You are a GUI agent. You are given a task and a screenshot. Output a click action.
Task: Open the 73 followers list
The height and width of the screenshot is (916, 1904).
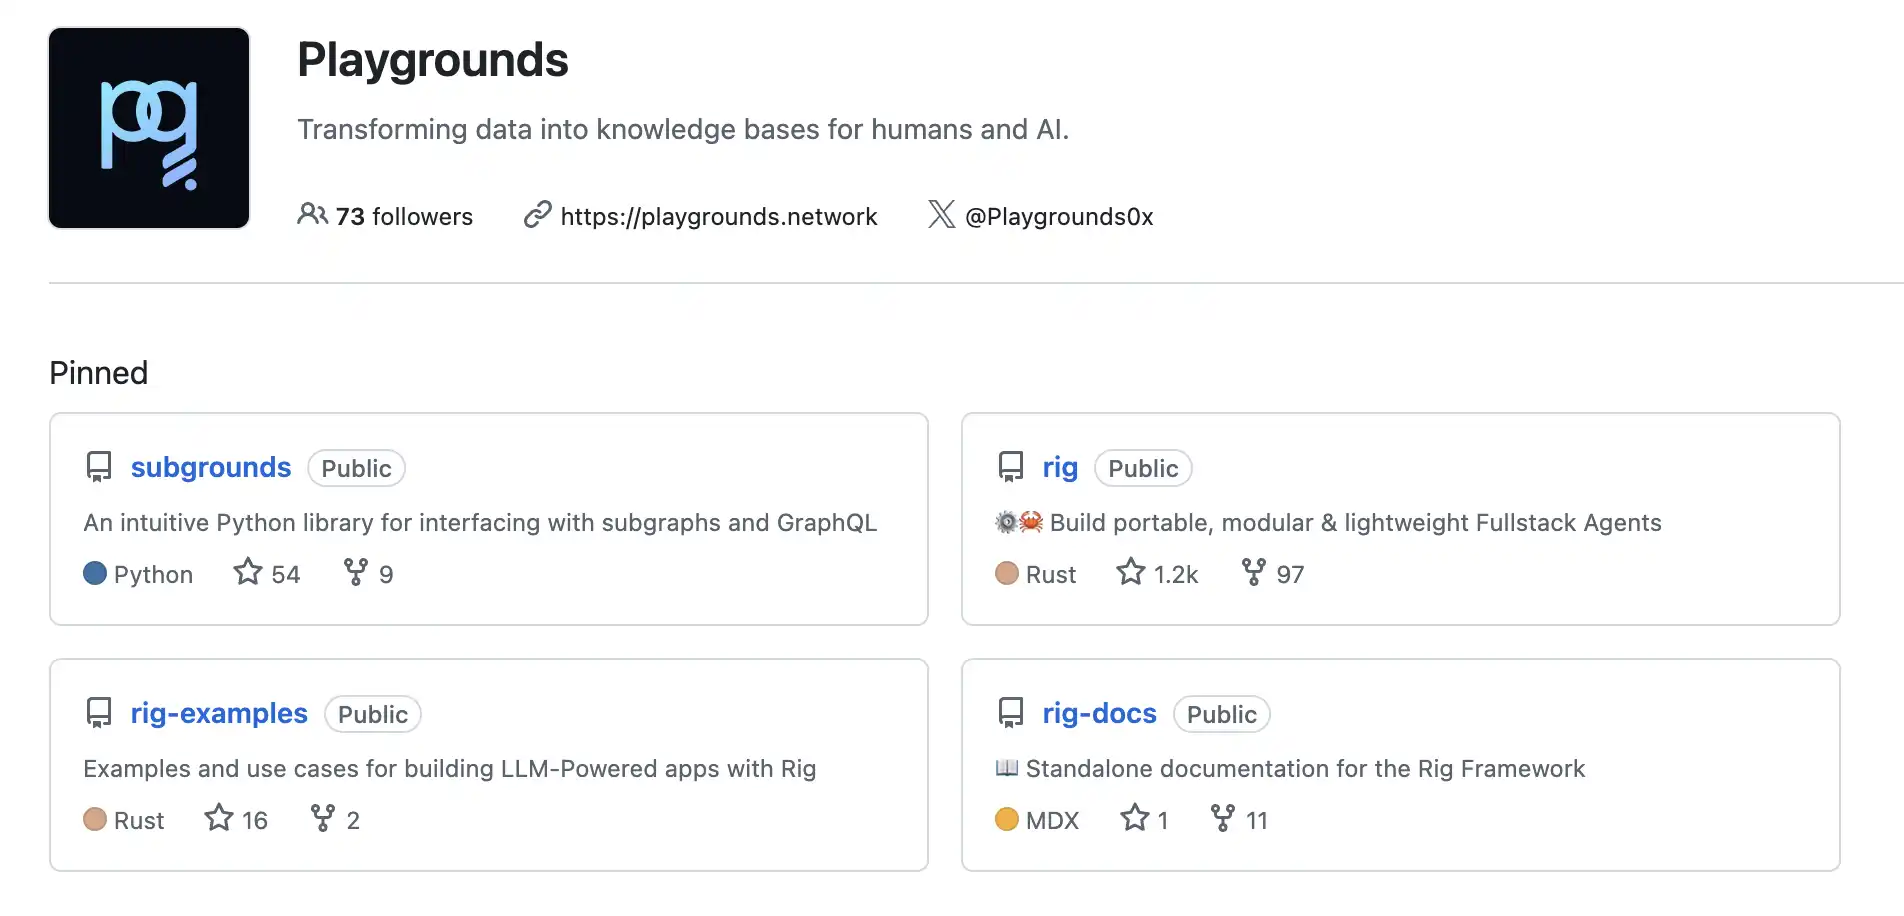pyautogui.click(x=403, y=216)
